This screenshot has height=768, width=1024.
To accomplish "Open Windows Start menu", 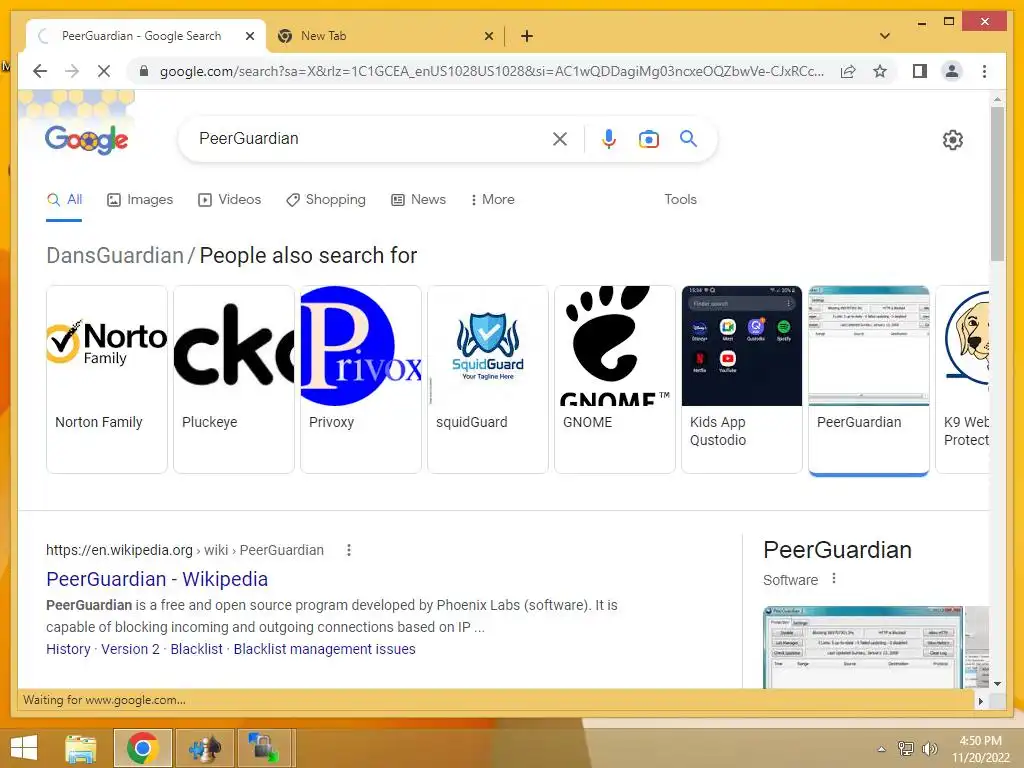I will 24,748.
